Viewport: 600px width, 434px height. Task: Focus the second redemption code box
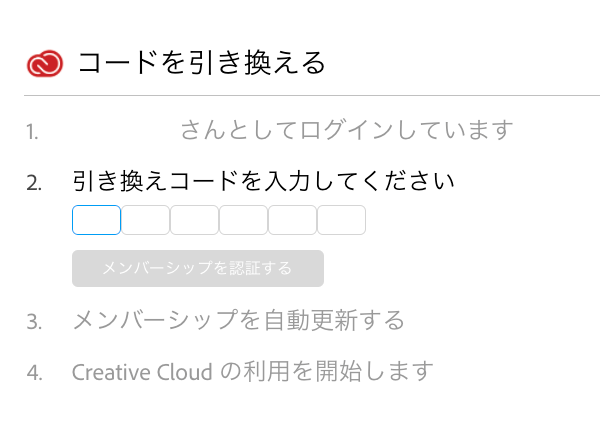click(145, 220)
